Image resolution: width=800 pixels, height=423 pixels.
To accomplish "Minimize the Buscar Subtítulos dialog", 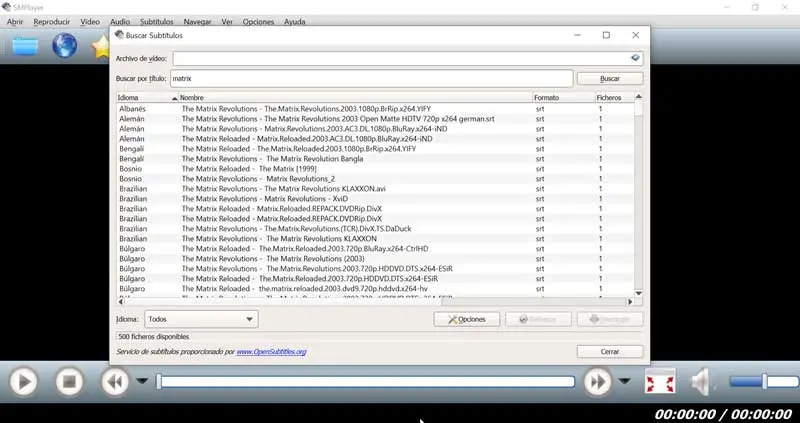I will point(577,35).
